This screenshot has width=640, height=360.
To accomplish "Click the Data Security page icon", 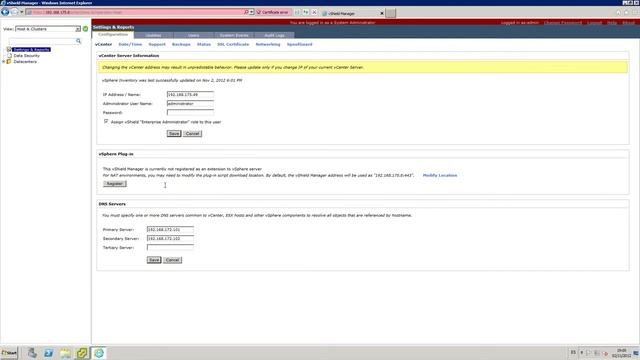I will click(9, 56).
